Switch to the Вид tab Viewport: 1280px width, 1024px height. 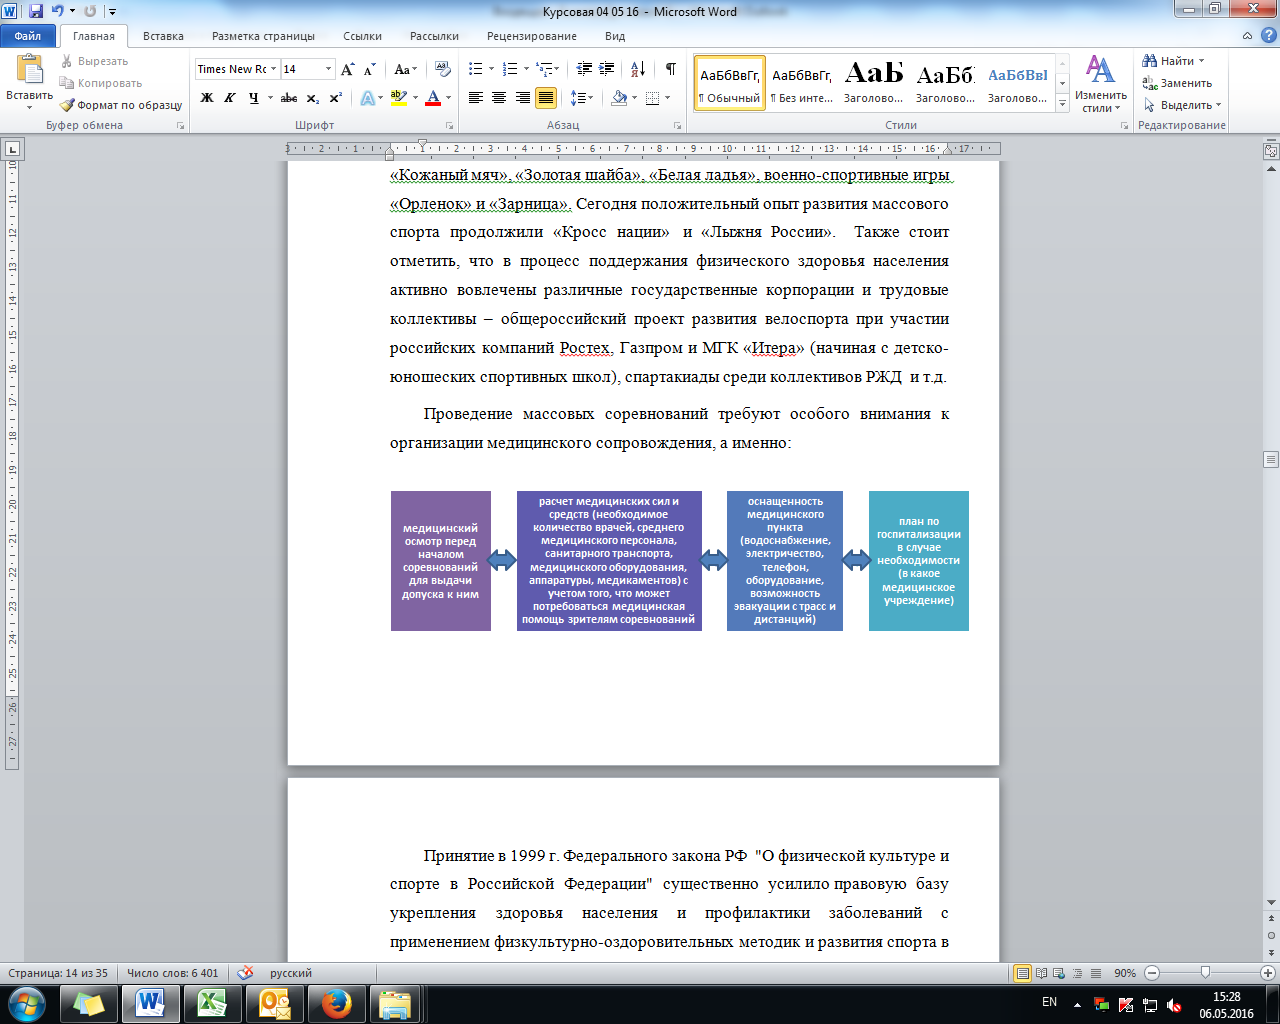tap(615, 36)
